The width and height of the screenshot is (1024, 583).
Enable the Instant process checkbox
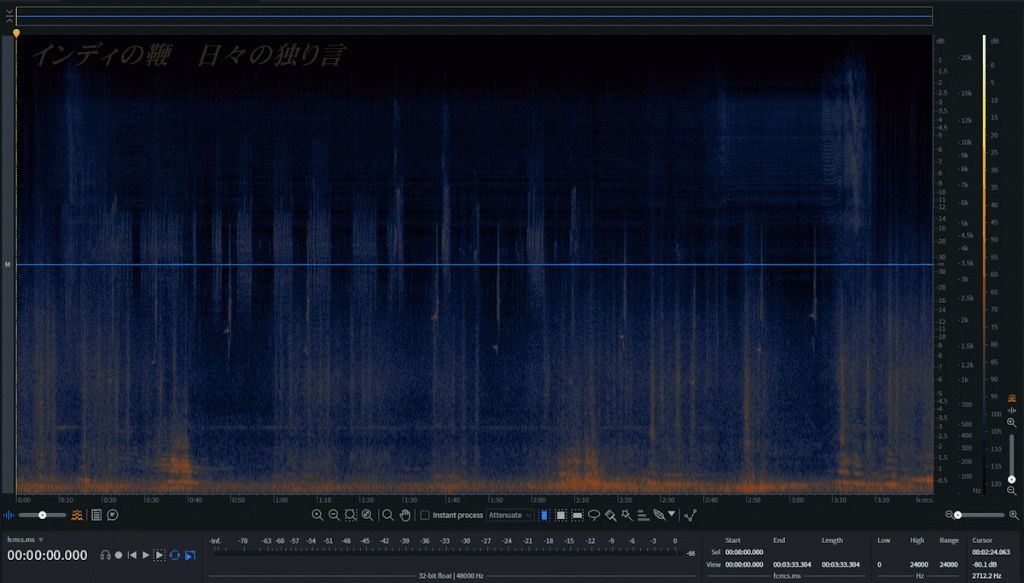click(x=425, y=515)
